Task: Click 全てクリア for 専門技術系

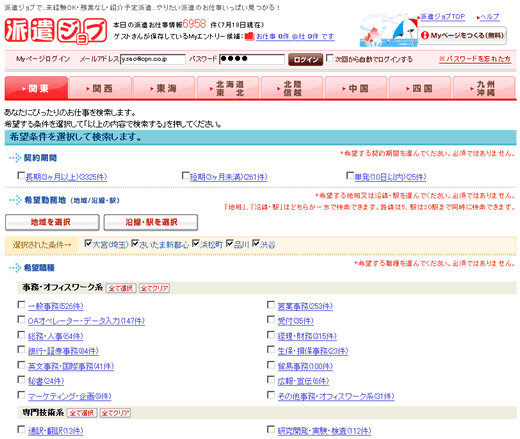Action: [x=115, y=413]
